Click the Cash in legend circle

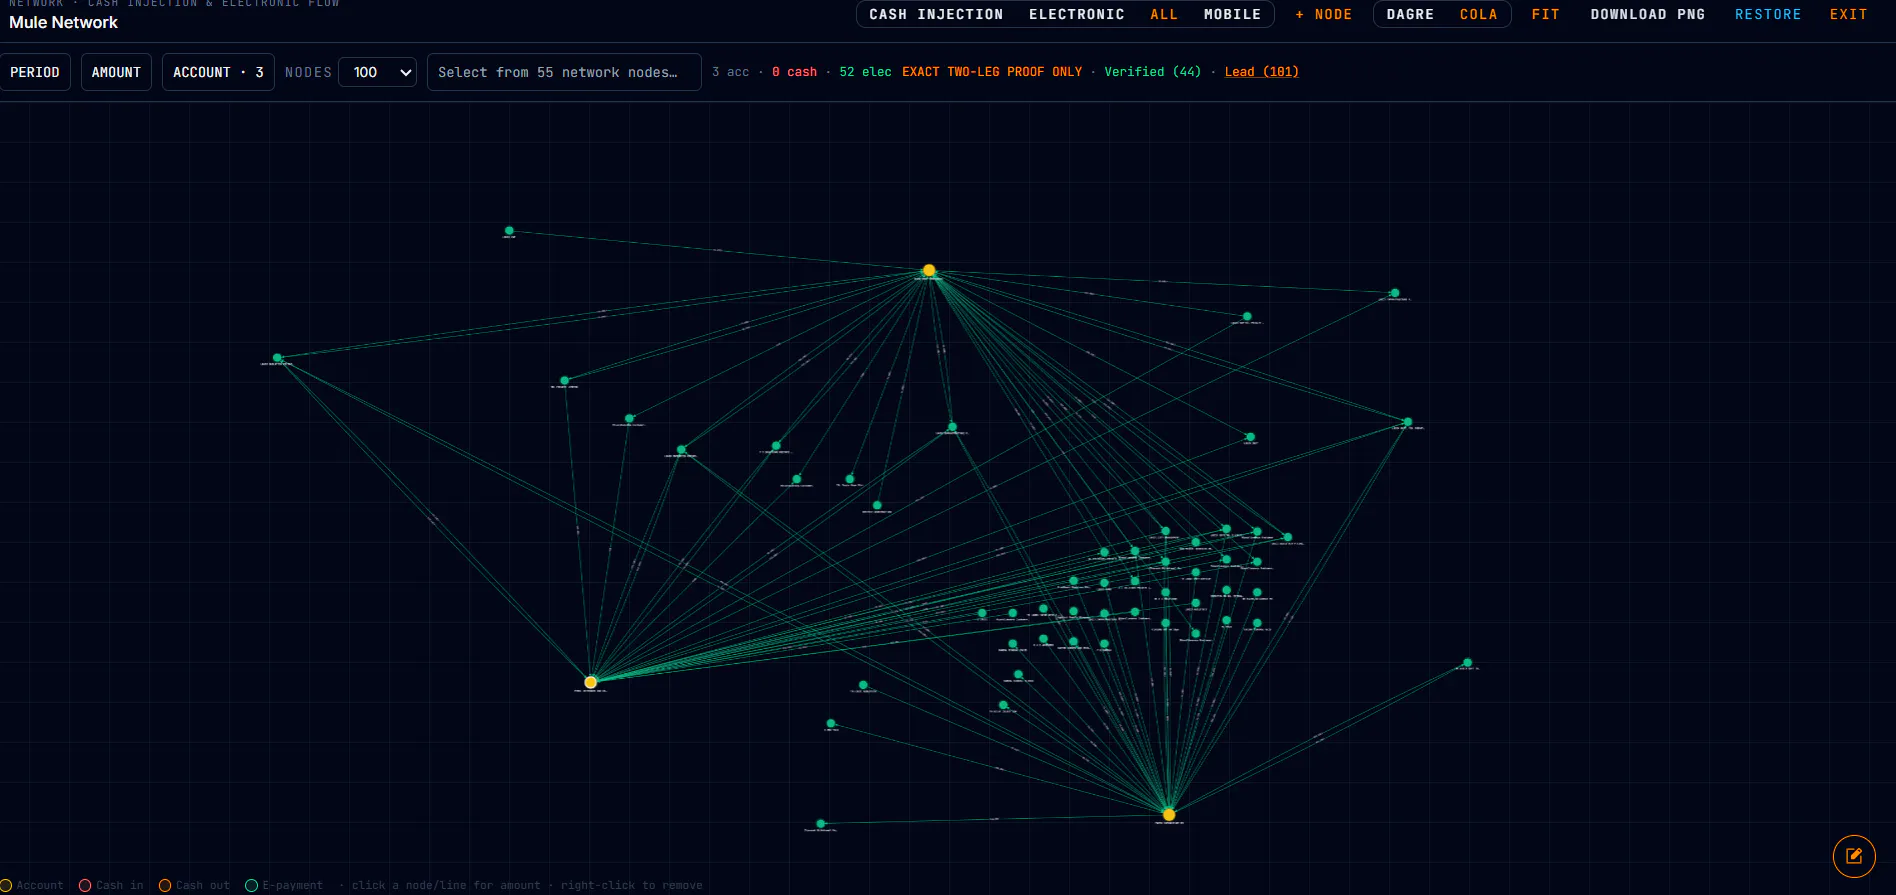click(x=85, y=885)
